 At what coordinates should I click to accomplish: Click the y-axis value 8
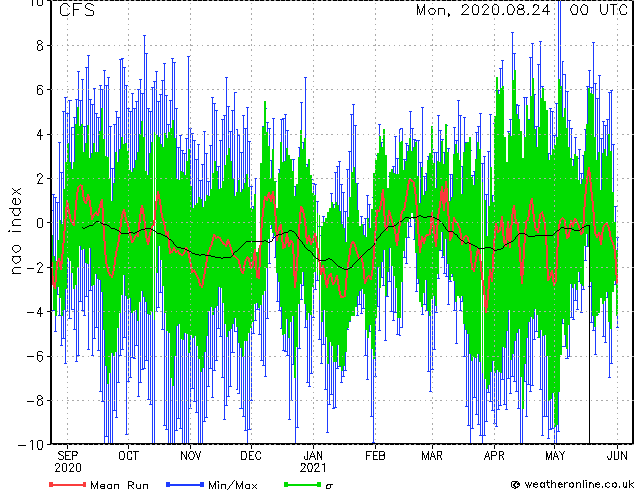point(40,46)
